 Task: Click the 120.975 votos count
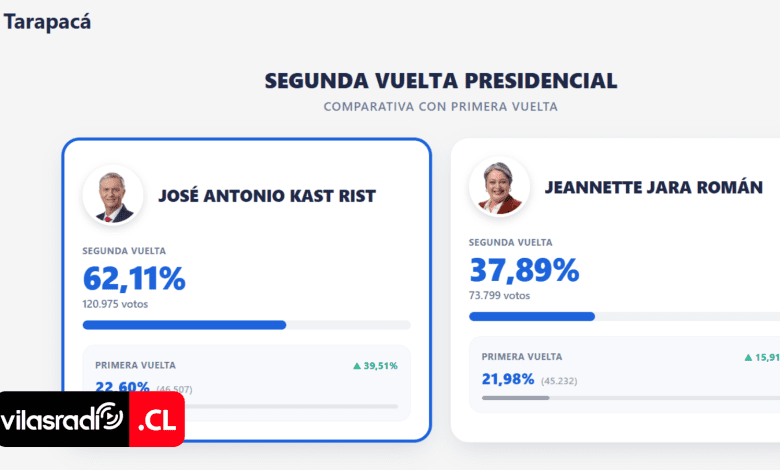click(115, 304)
